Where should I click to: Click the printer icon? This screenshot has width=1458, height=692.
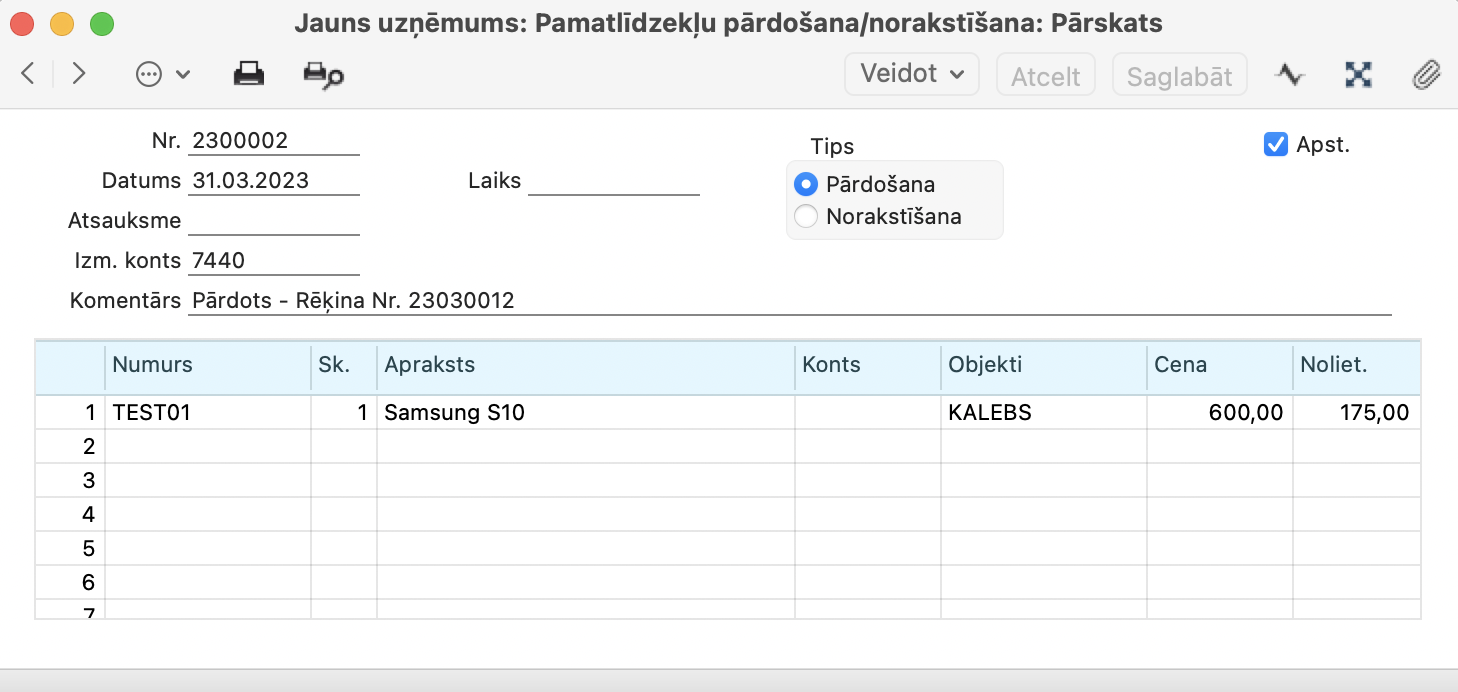coord(249,74)
